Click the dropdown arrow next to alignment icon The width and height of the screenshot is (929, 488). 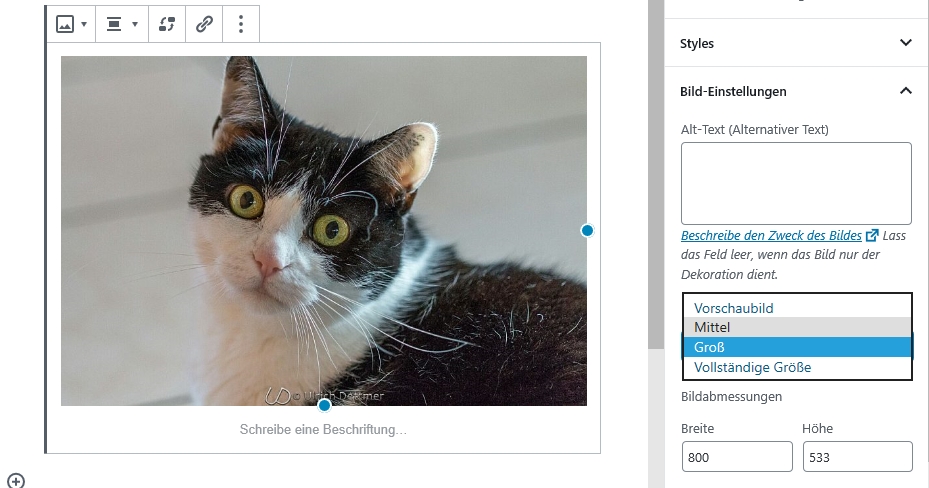point(135,24)
